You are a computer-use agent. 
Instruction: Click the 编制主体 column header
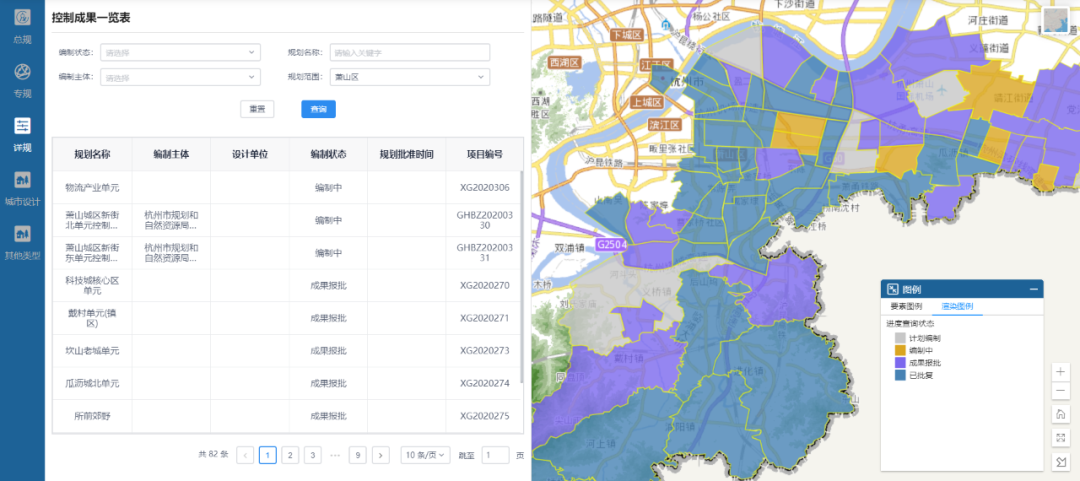click(171, 154)
